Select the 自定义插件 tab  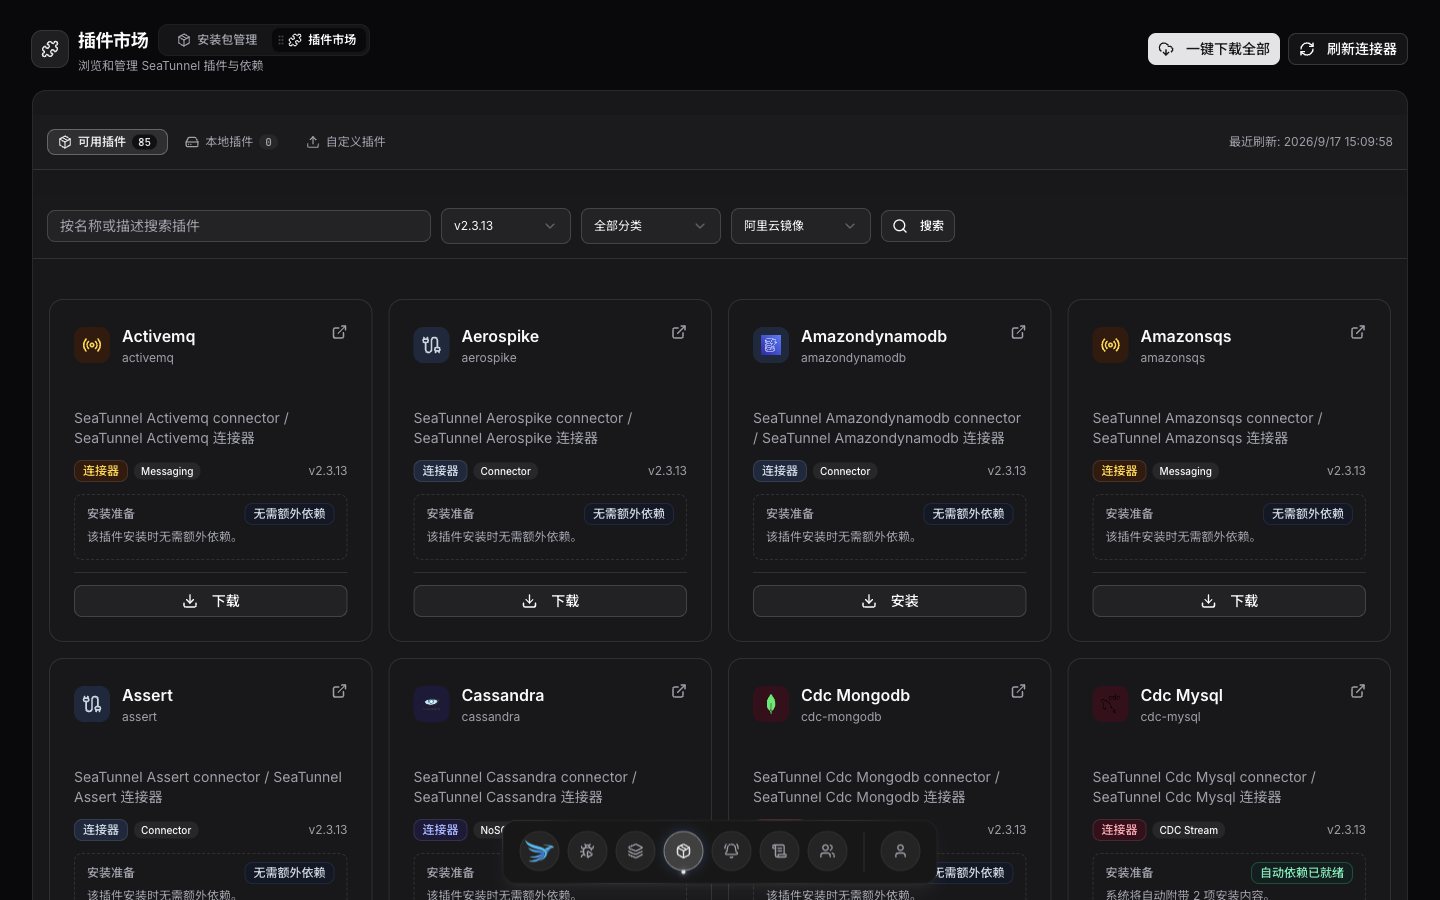pos(346,142)
